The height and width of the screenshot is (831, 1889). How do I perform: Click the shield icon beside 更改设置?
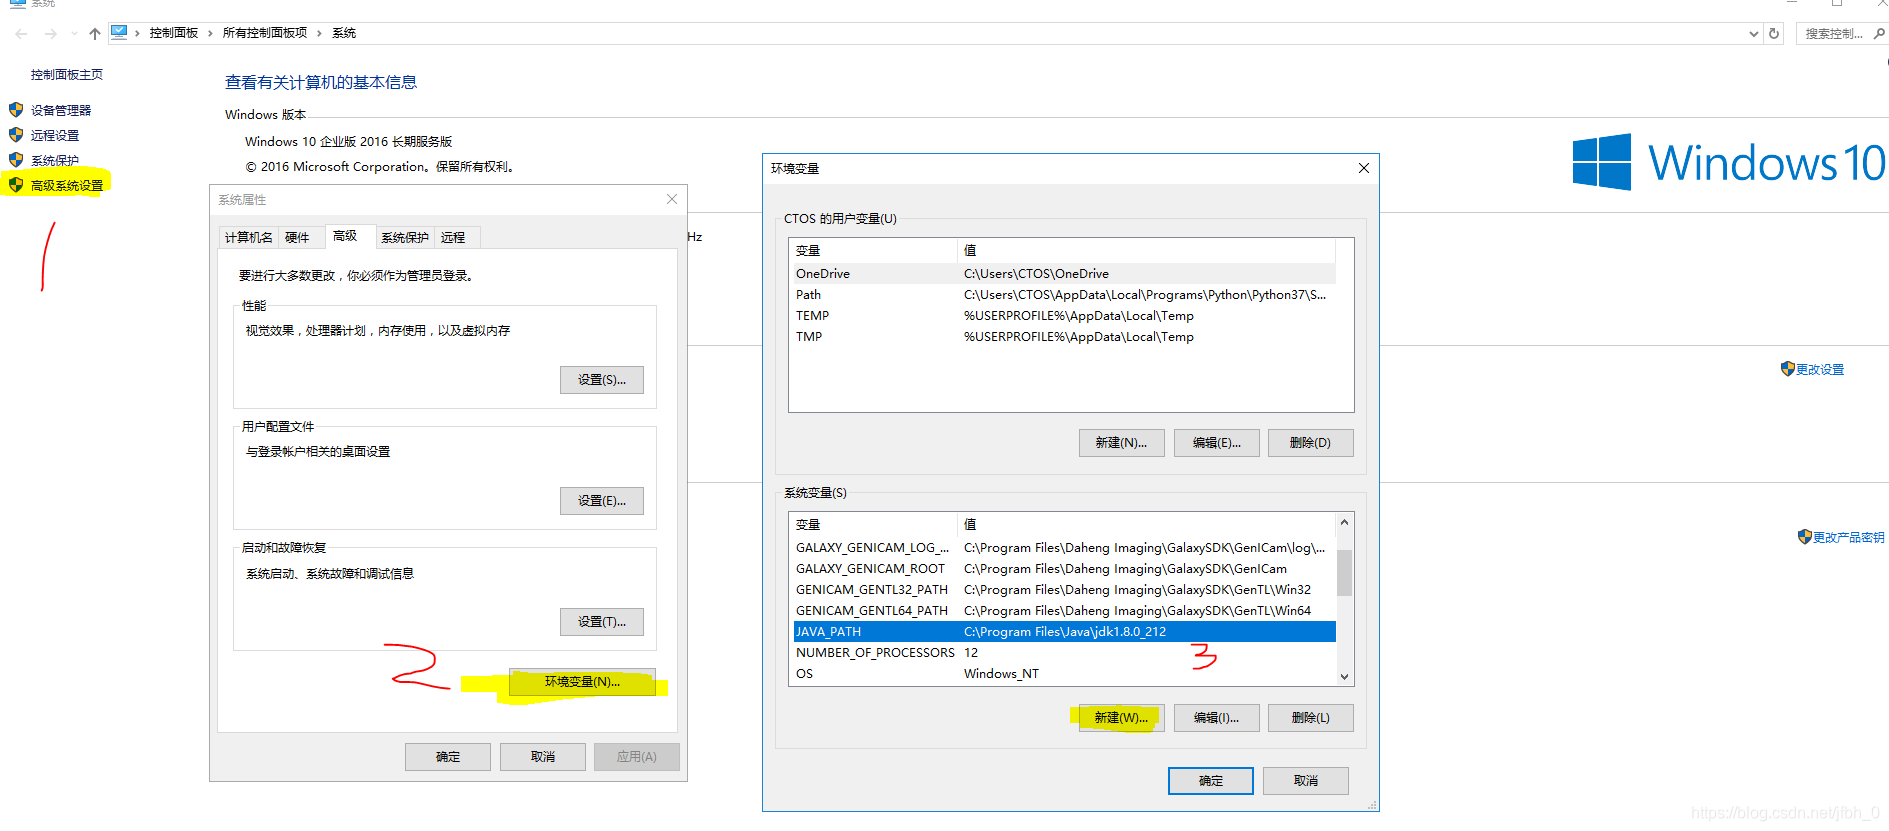point(1788,368)
